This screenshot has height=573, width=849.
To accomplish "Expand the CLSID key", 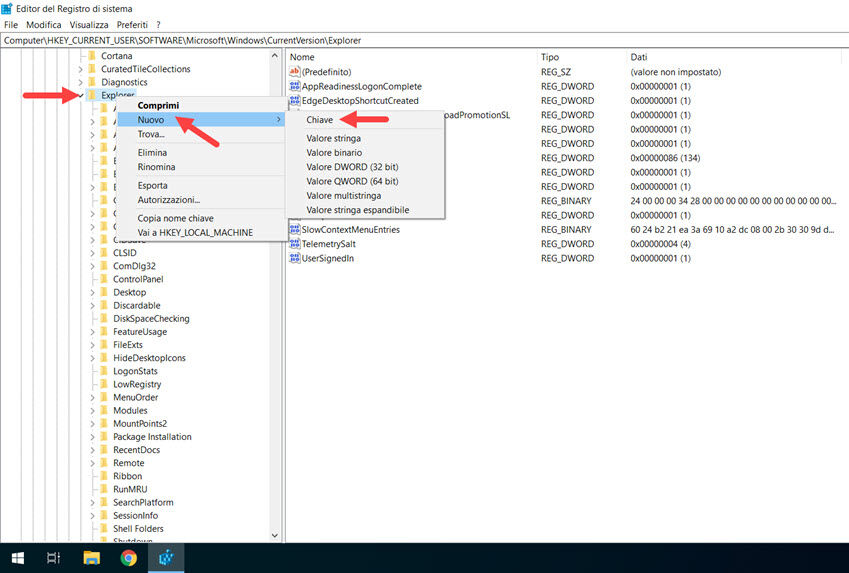I will [92, 252].
